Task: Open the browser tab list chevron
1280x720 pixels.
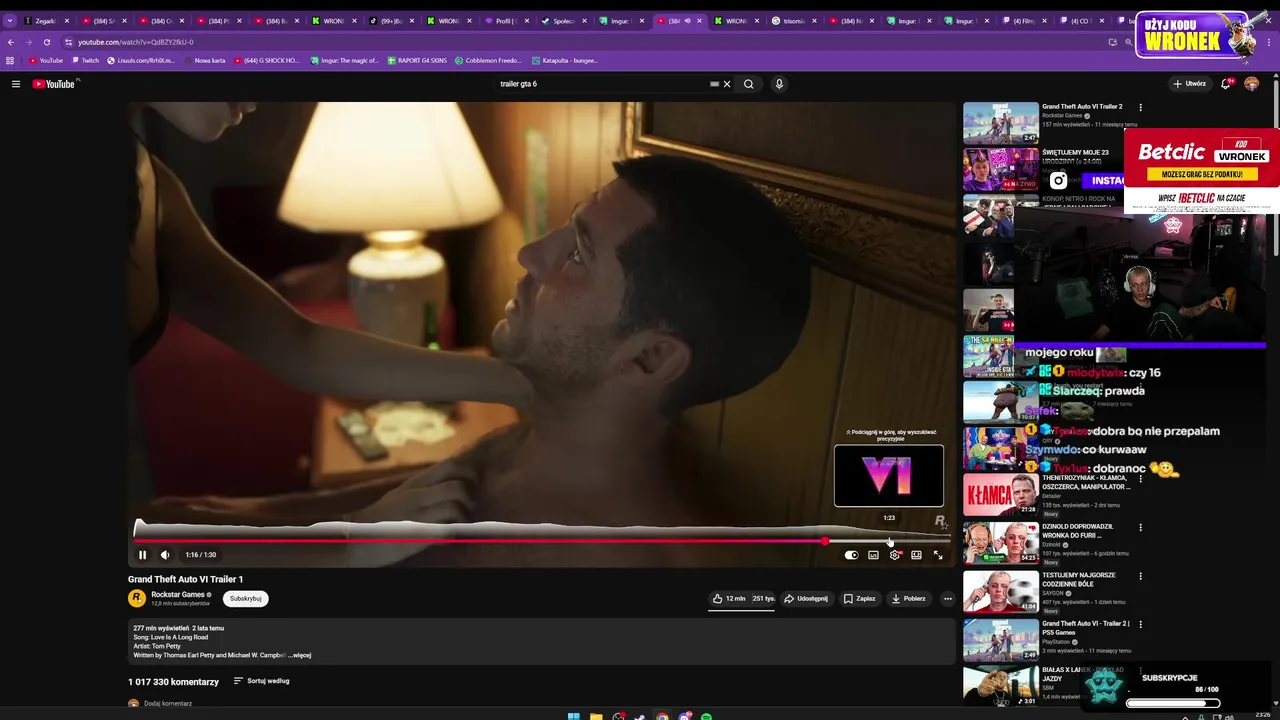Action: coord(9,20)
